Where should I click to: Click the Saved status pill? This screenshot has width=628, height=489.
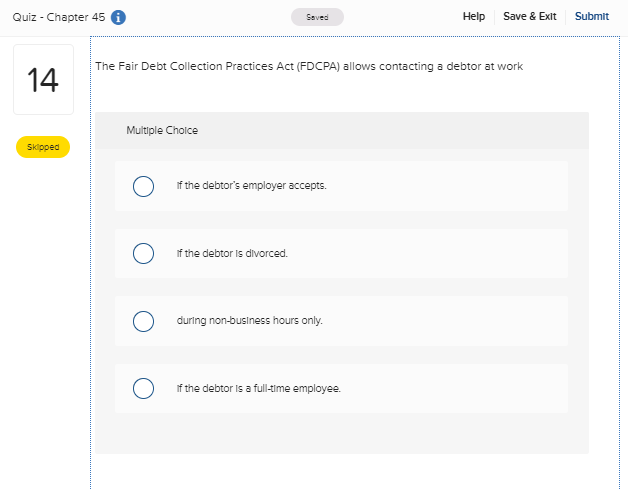click(317, 17)
